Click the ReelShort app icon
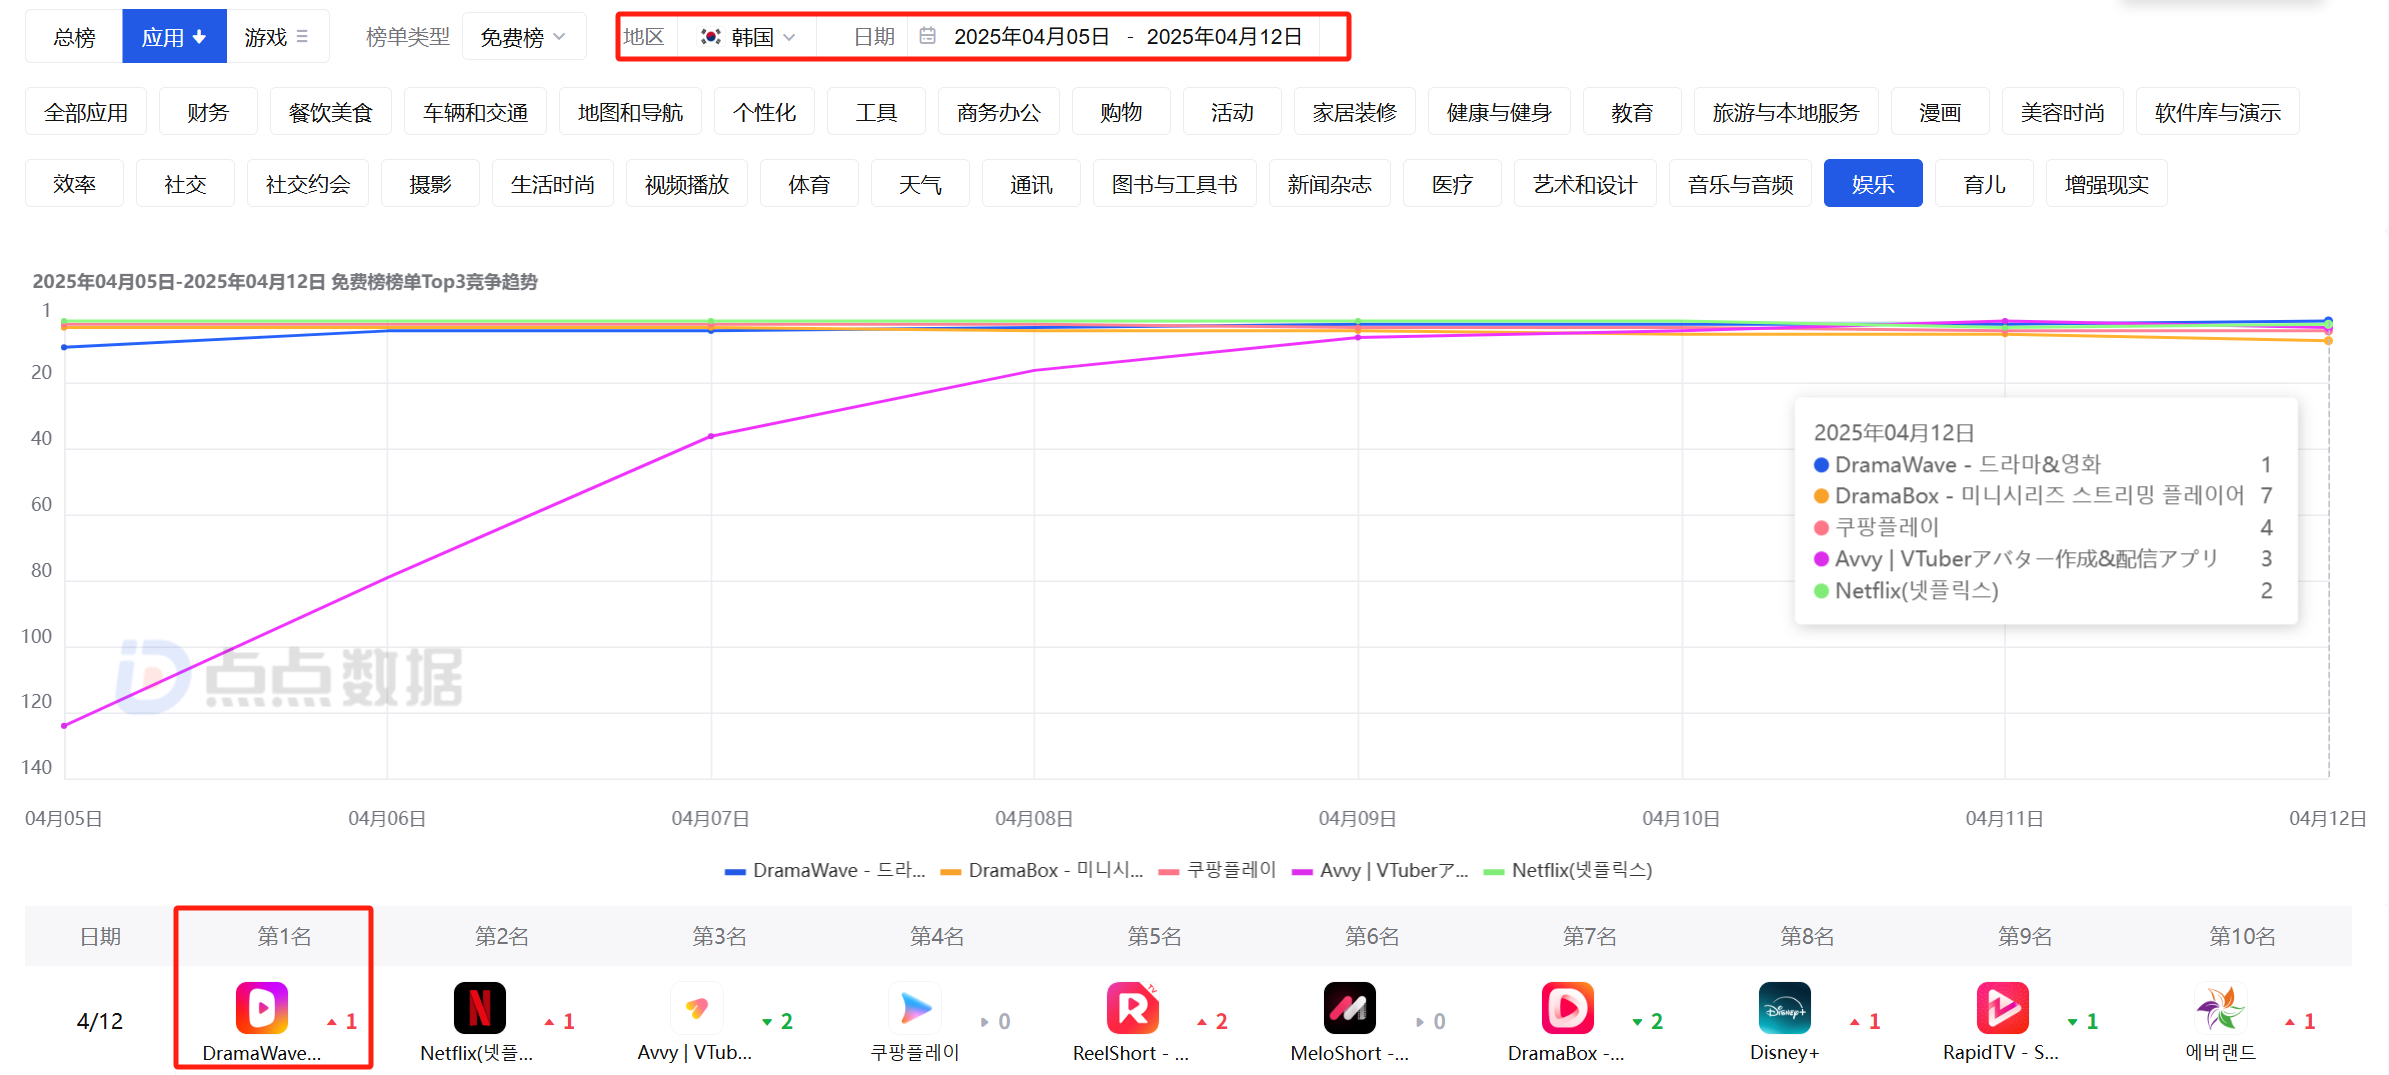Viewport: 2389px width, 1075px height. pos(1132,1007)
